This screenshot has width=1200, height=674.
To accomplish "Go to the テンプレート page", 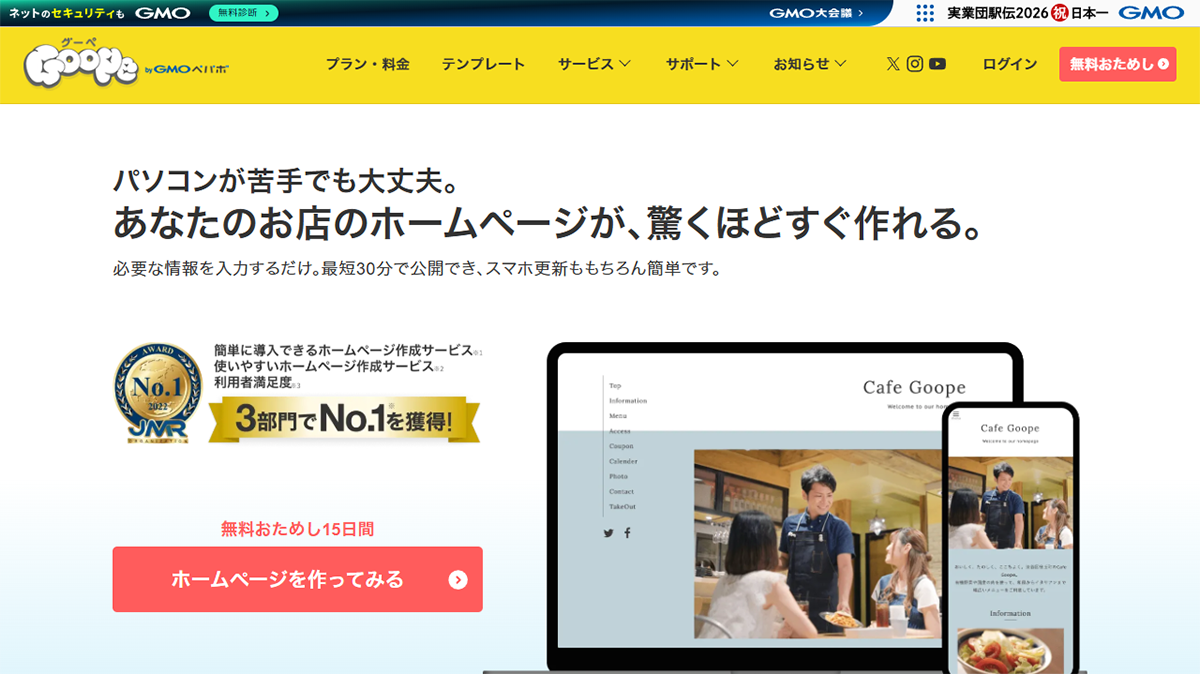I will 483,64.
